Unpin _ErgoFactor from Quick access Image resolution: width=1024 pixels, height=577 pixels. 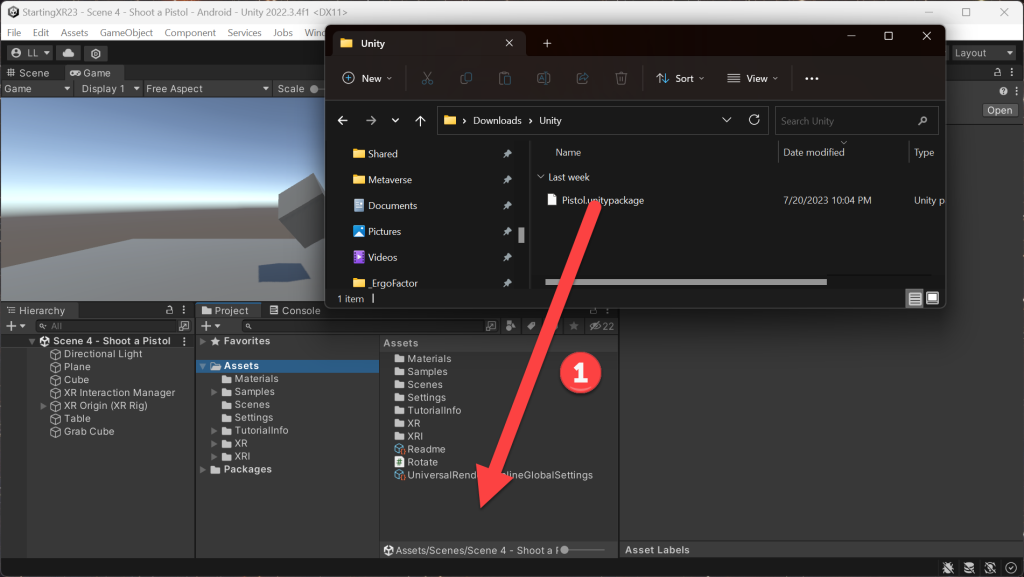[507, 283]
